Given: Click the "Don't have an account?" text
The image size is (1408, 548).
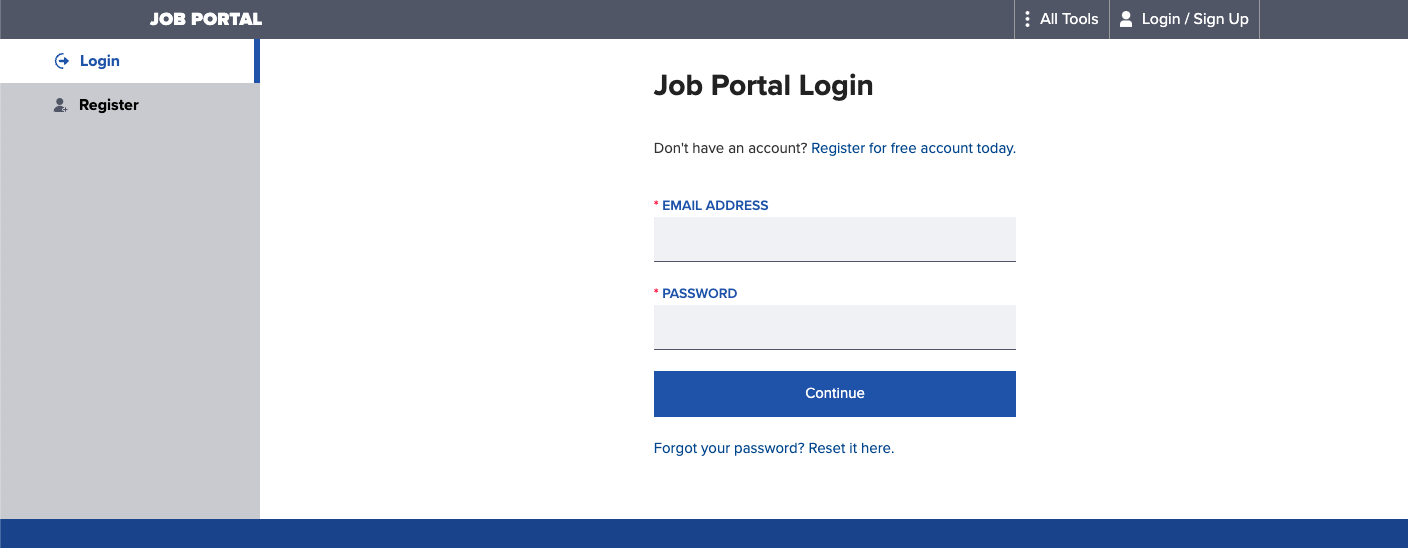Looking at the screenshot, I should 730,148.
